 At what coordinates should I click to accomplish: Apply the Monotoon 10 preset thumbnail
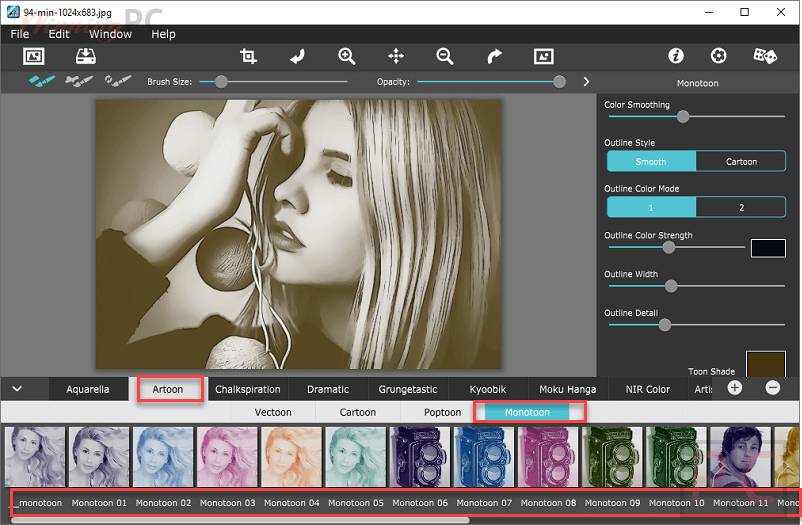click(x=677, y=457)
